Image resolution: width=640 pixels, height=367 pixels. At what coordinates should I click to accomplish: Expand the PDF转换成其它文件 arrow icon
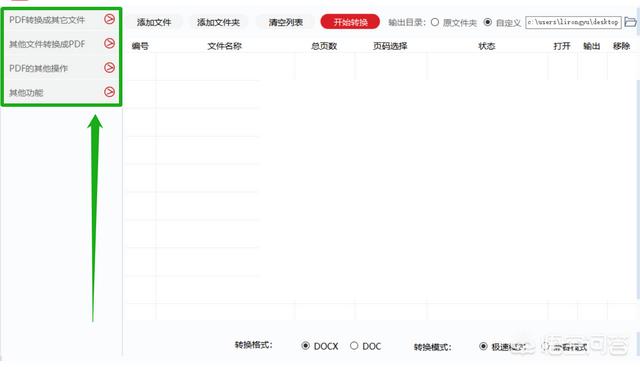point(109,19)
